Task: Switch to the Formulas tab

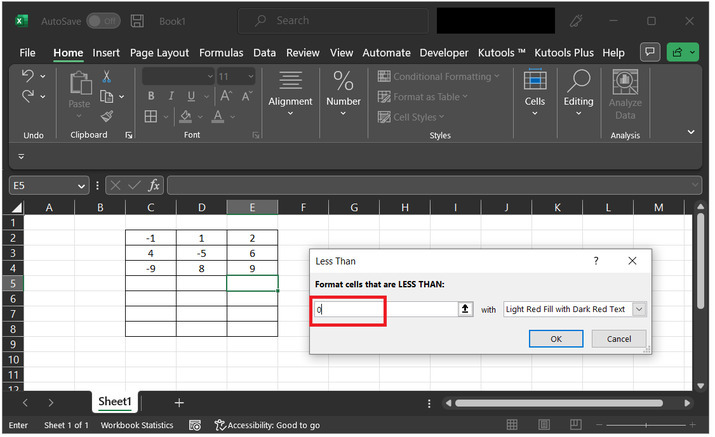Action: click(221, 53)
